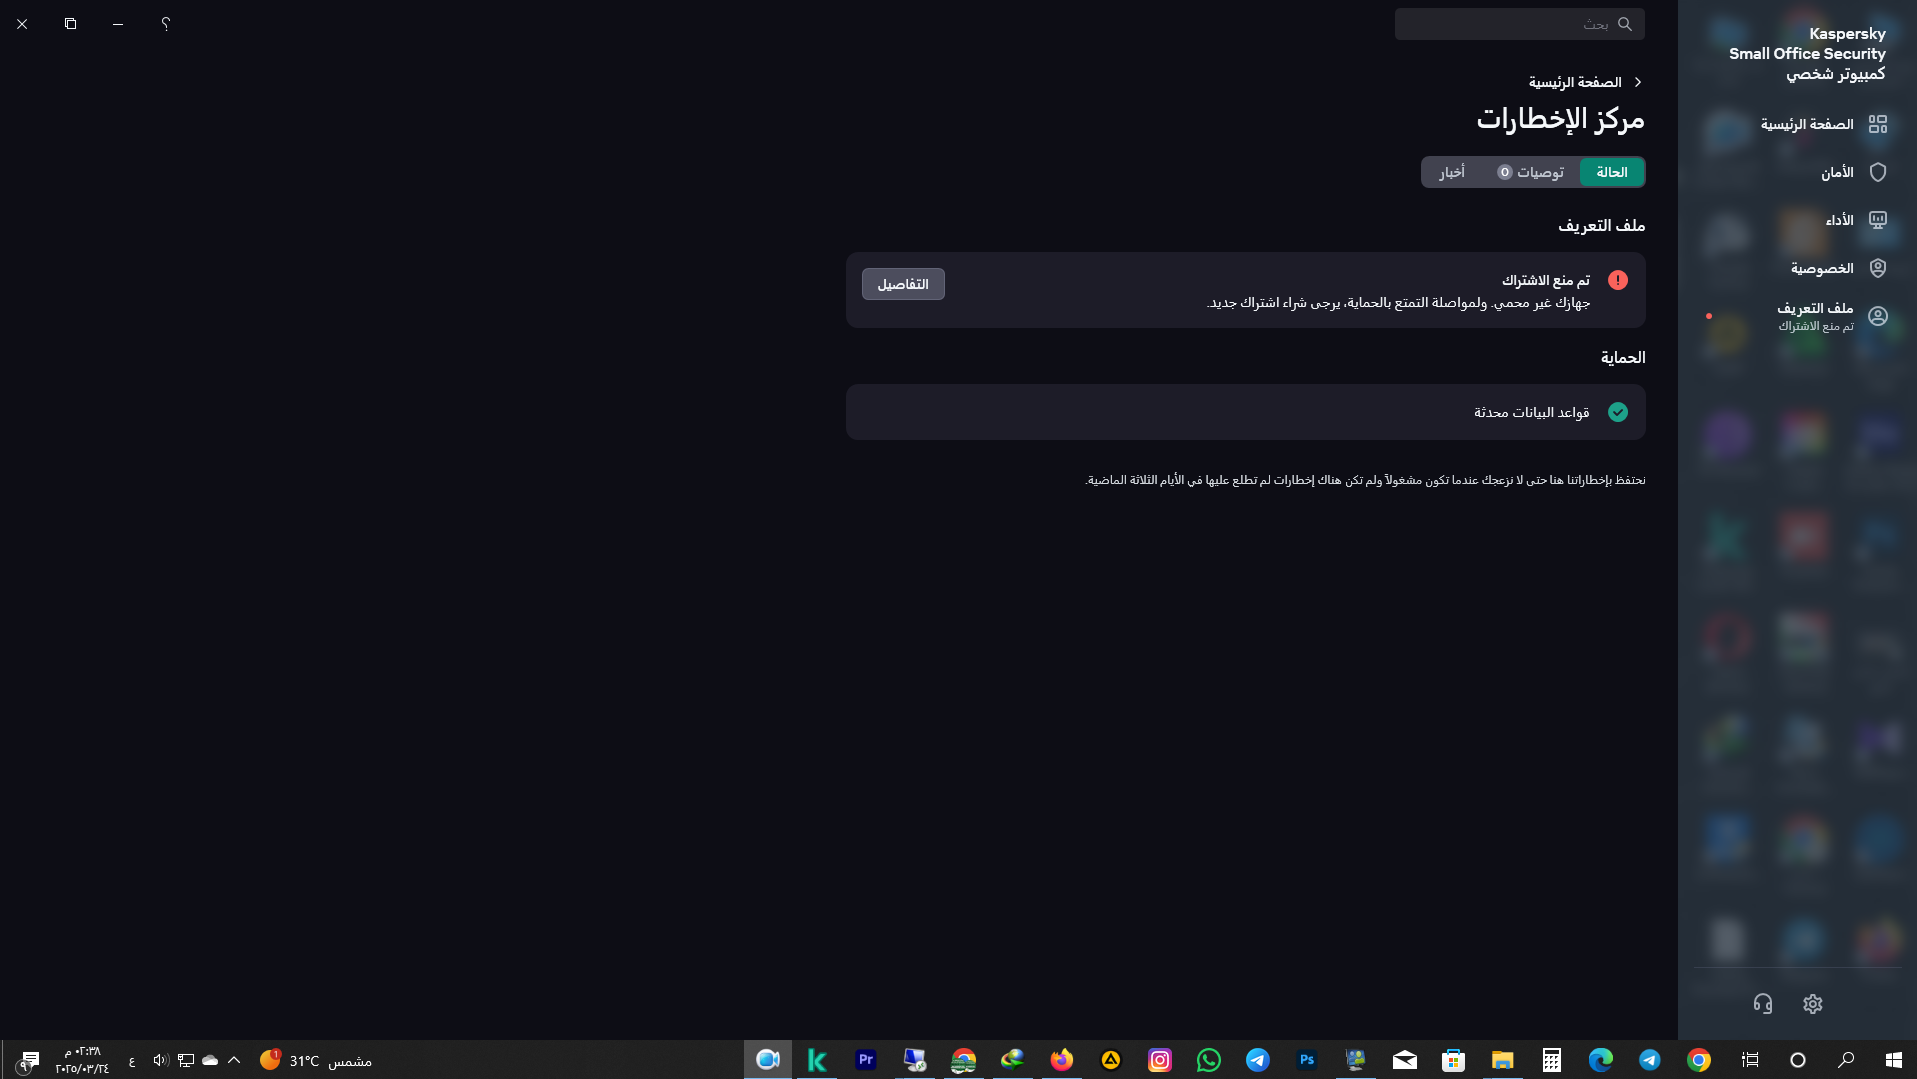1917x1079 pixels.
Task: Click the الصفحة الرئيسية breadcrumb link
Action: coord(1575,82)
